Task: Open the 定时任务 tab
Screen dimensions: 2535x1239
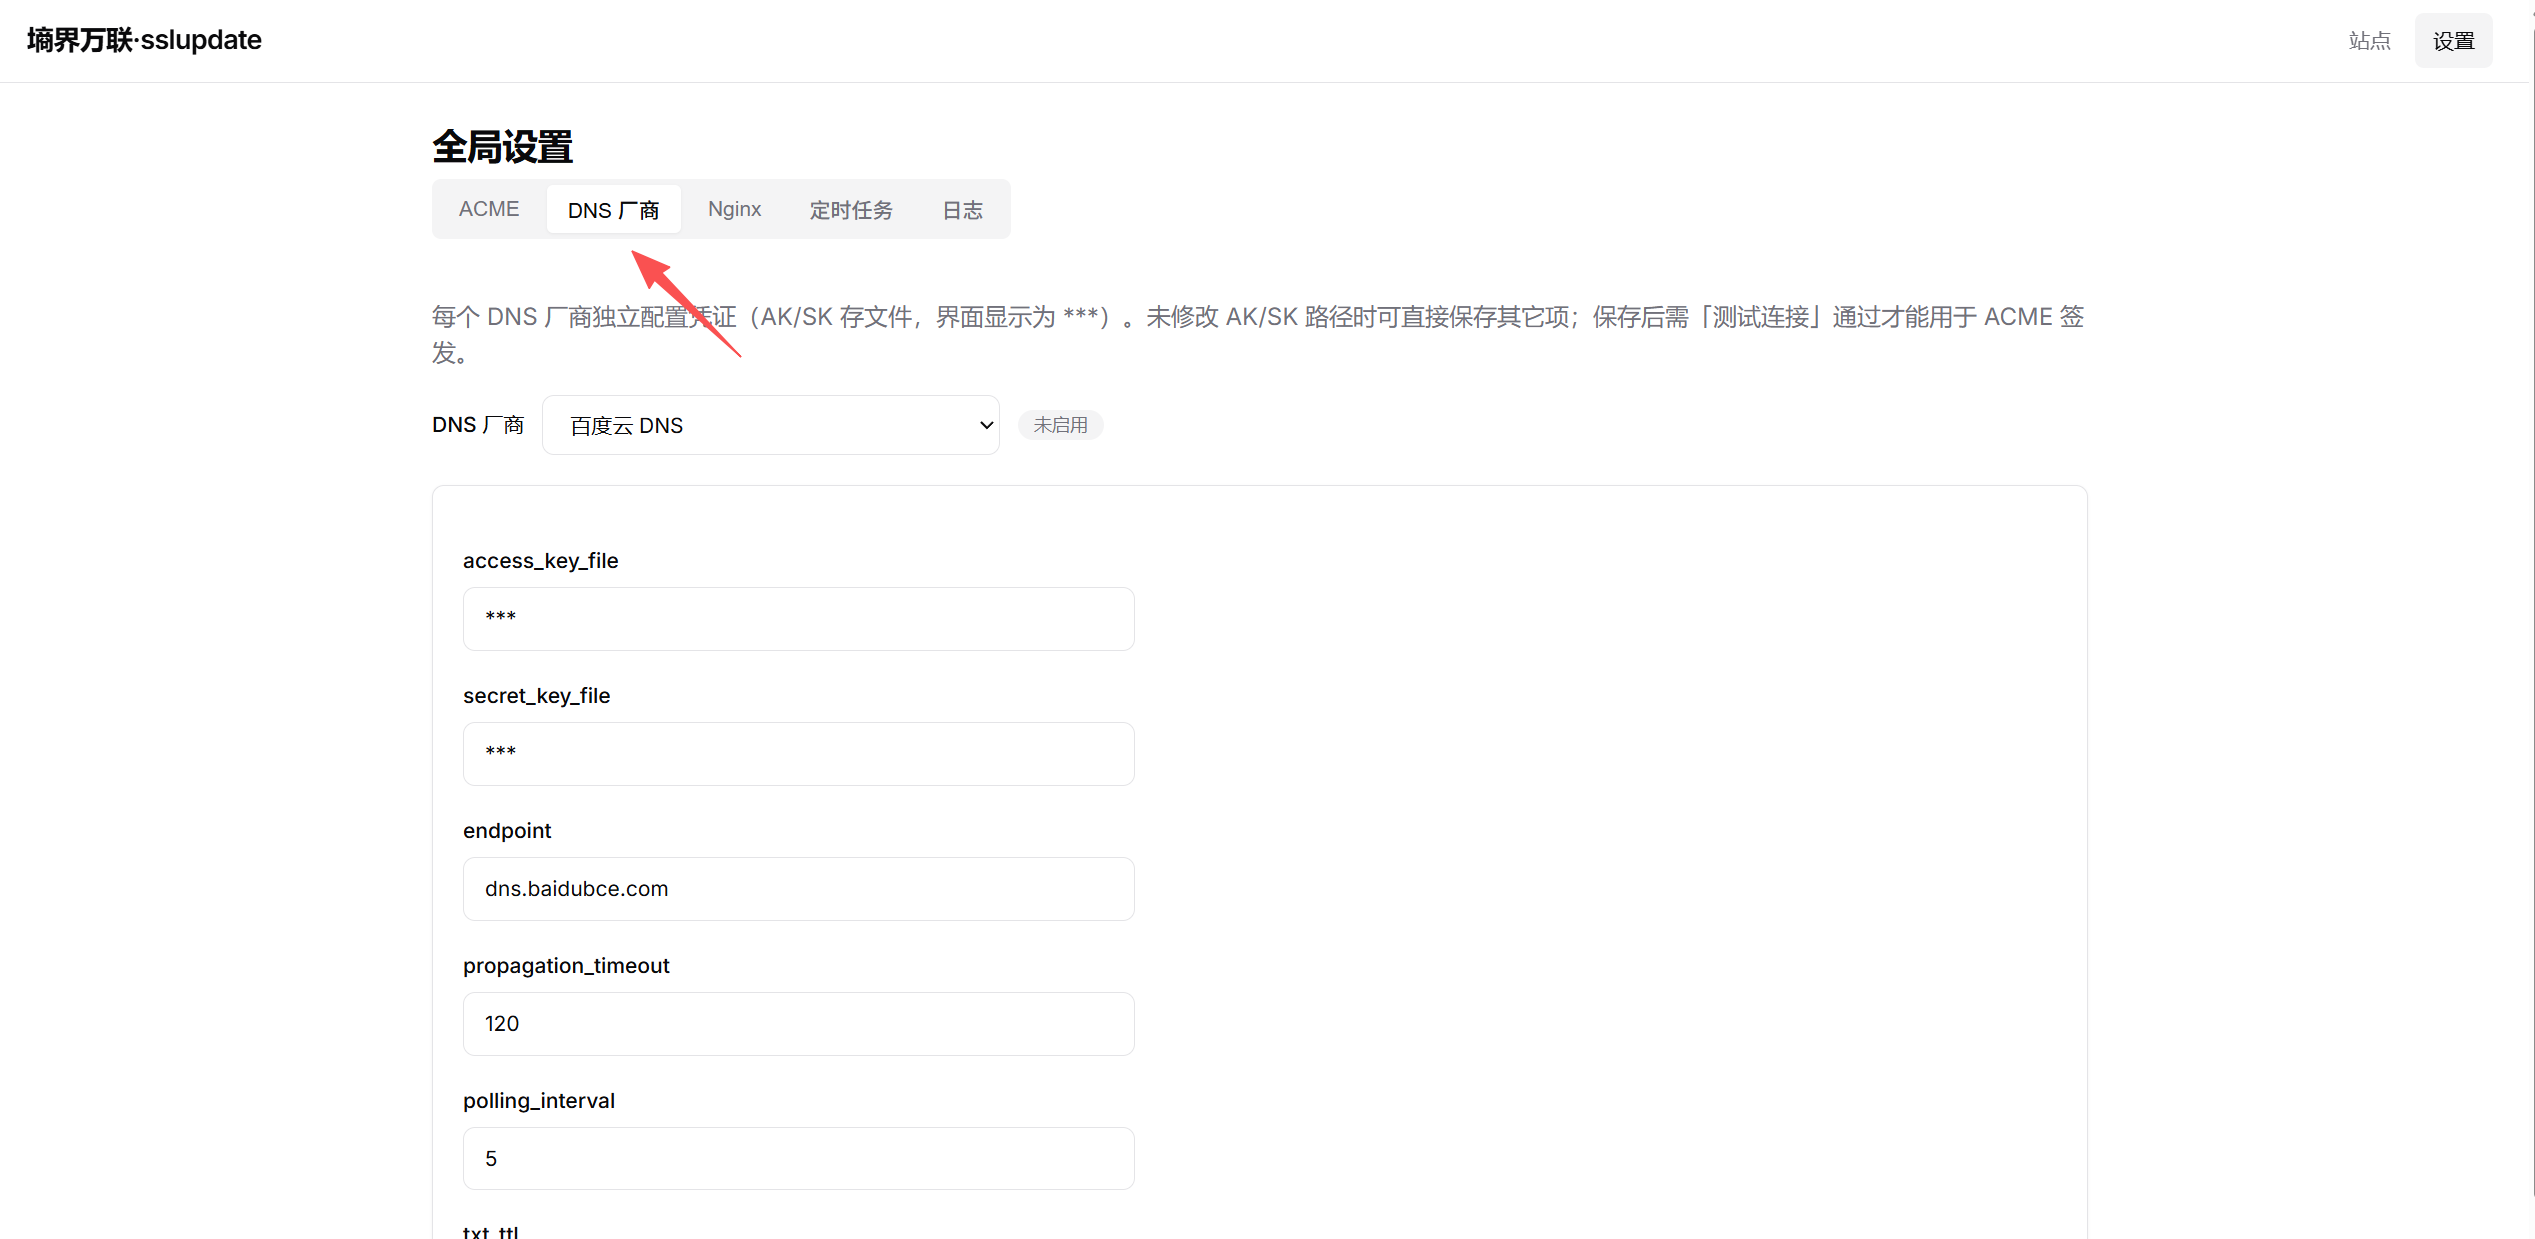Action: 851,209
